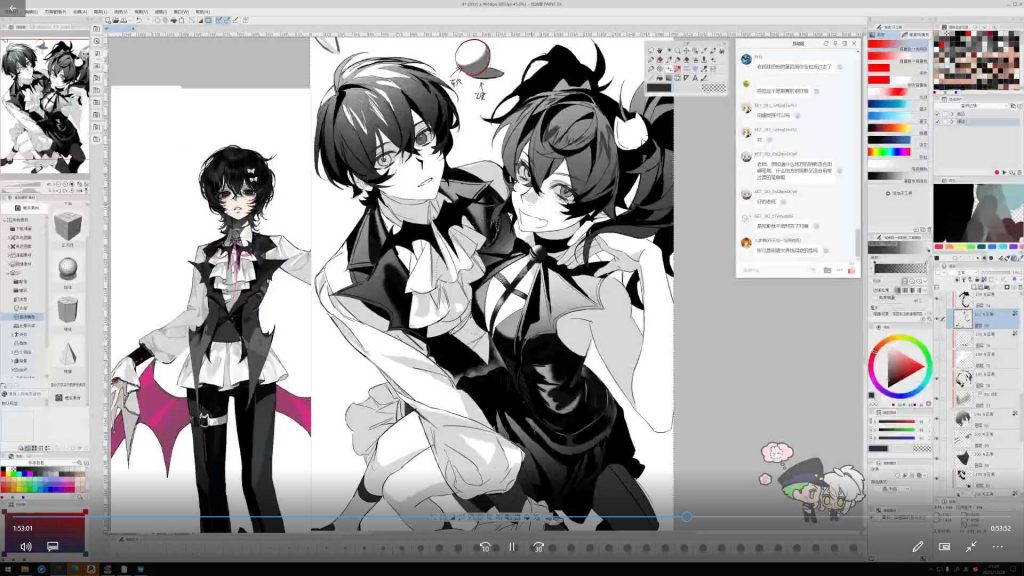The height and width of the screenshot is (576, 1024).
Task: Mute the video volume
Action: click(x=26, y=547)
